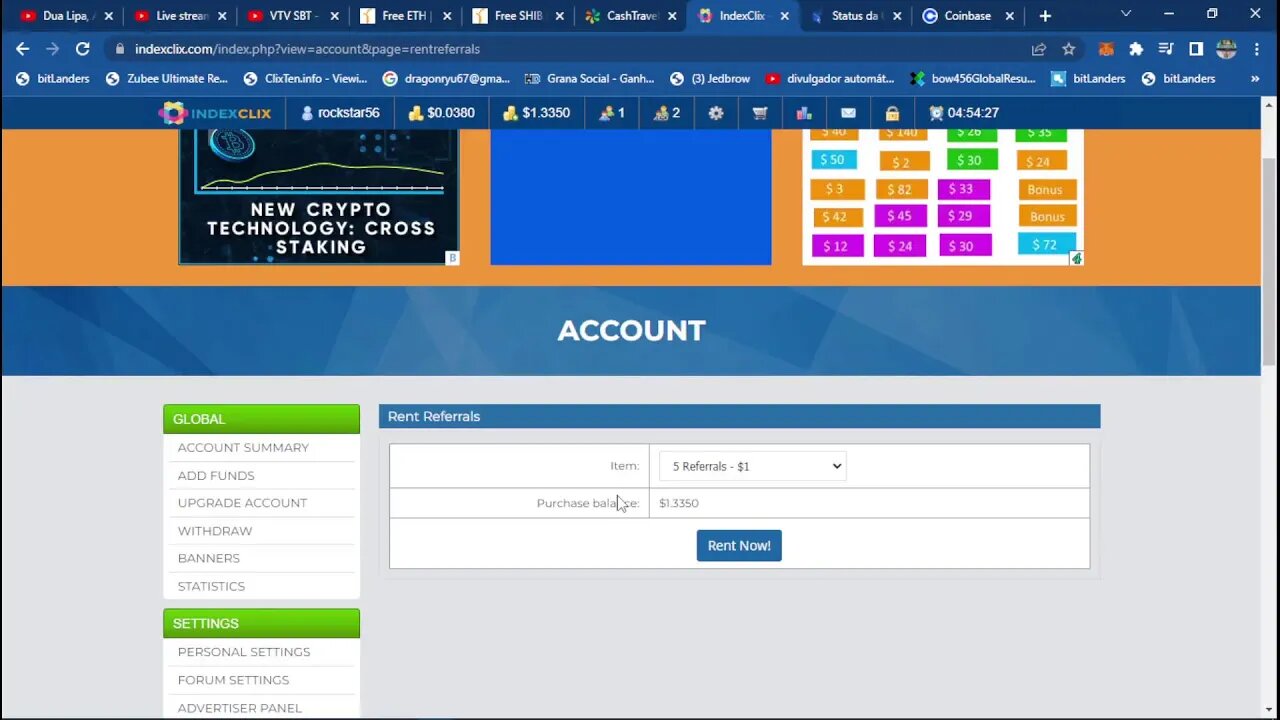
Task: Open the Grana Social bookmark
Action: 589,78
